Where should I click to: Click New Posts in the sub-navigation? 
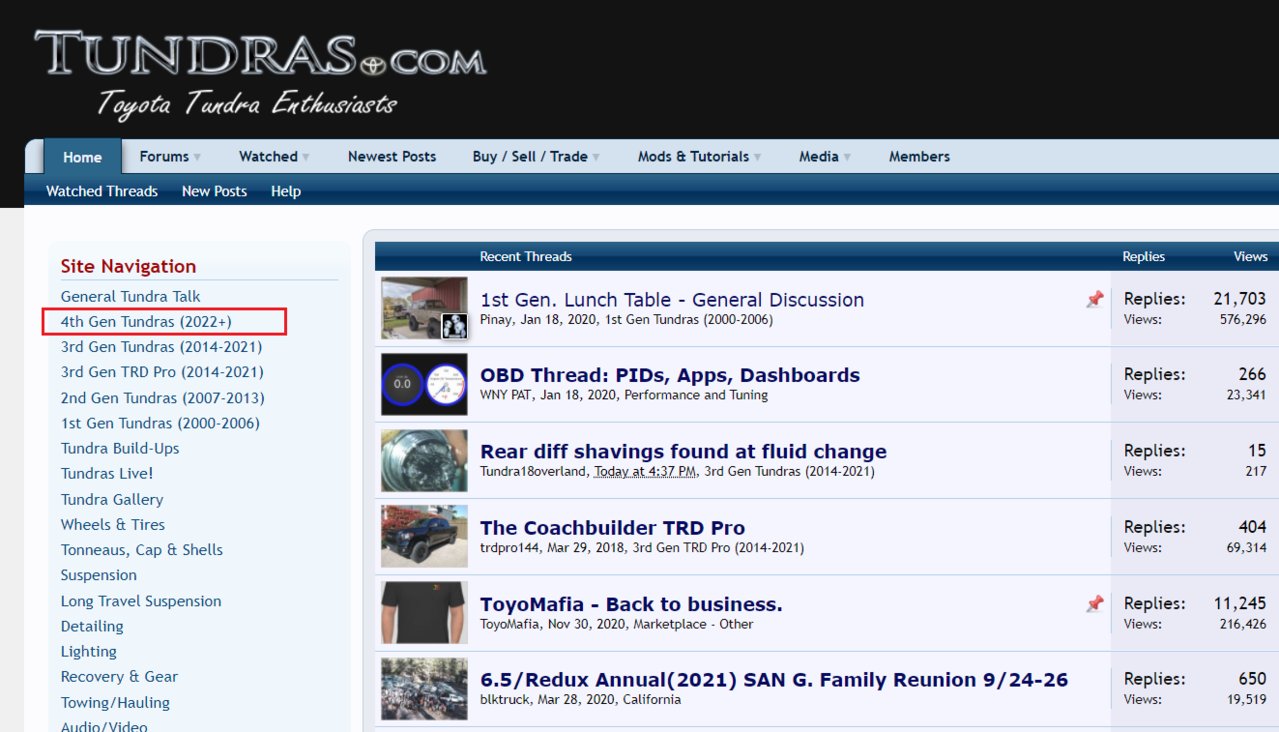click(x=214, y=191)
